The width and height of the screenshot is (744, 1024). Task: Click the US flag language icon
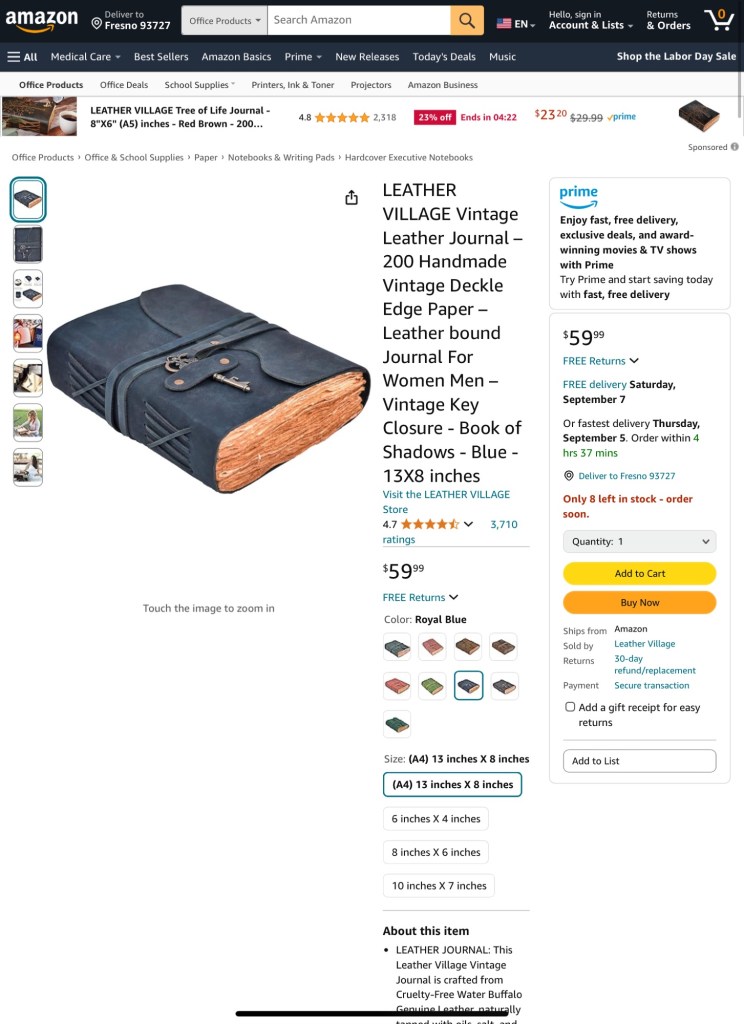(504, 24)
